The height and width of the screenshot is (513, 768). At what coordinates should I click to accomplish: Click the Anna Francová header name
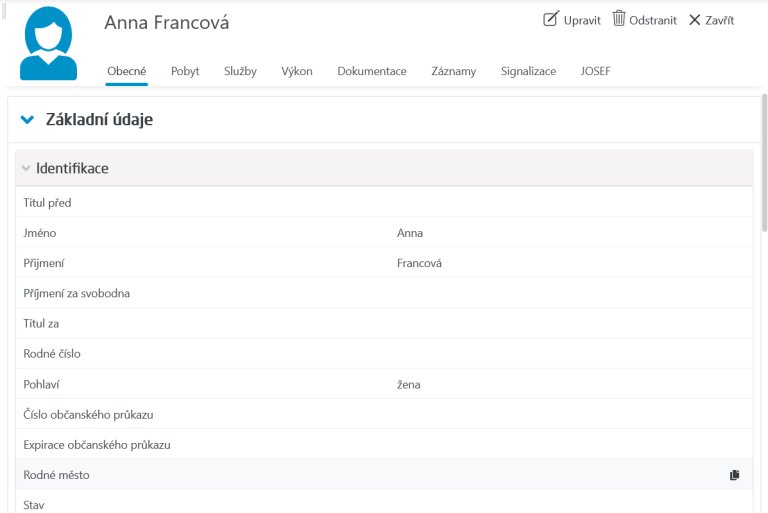pyautogui.click(x=167, y=23)
